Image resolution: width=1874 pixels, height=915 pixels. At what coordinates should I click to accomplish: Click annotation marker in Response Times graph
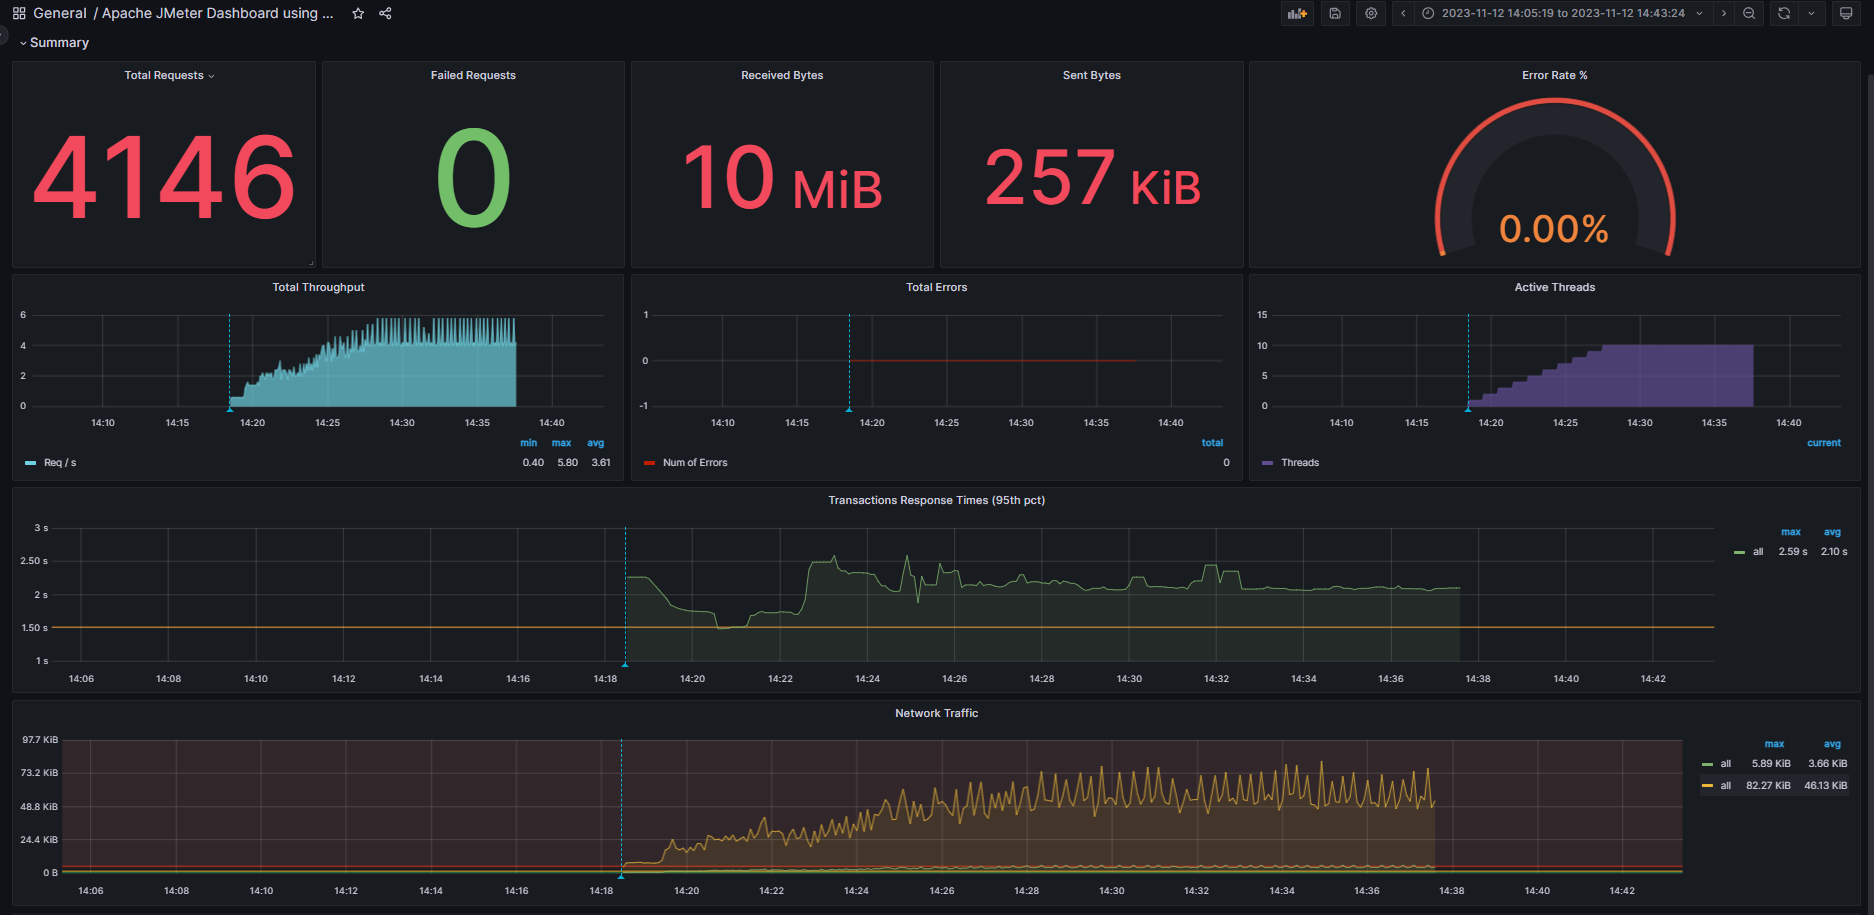[625, 664]
